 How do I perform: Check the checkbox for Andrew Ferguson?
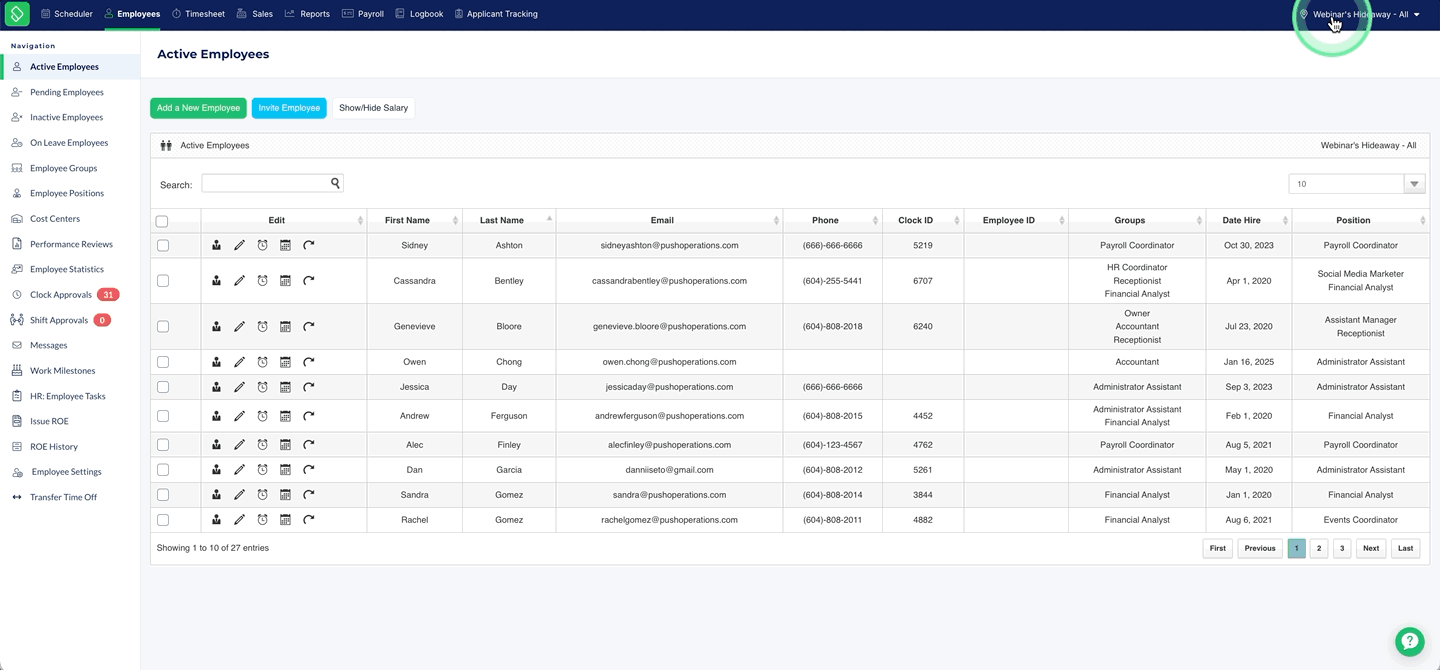coord(163,416)
